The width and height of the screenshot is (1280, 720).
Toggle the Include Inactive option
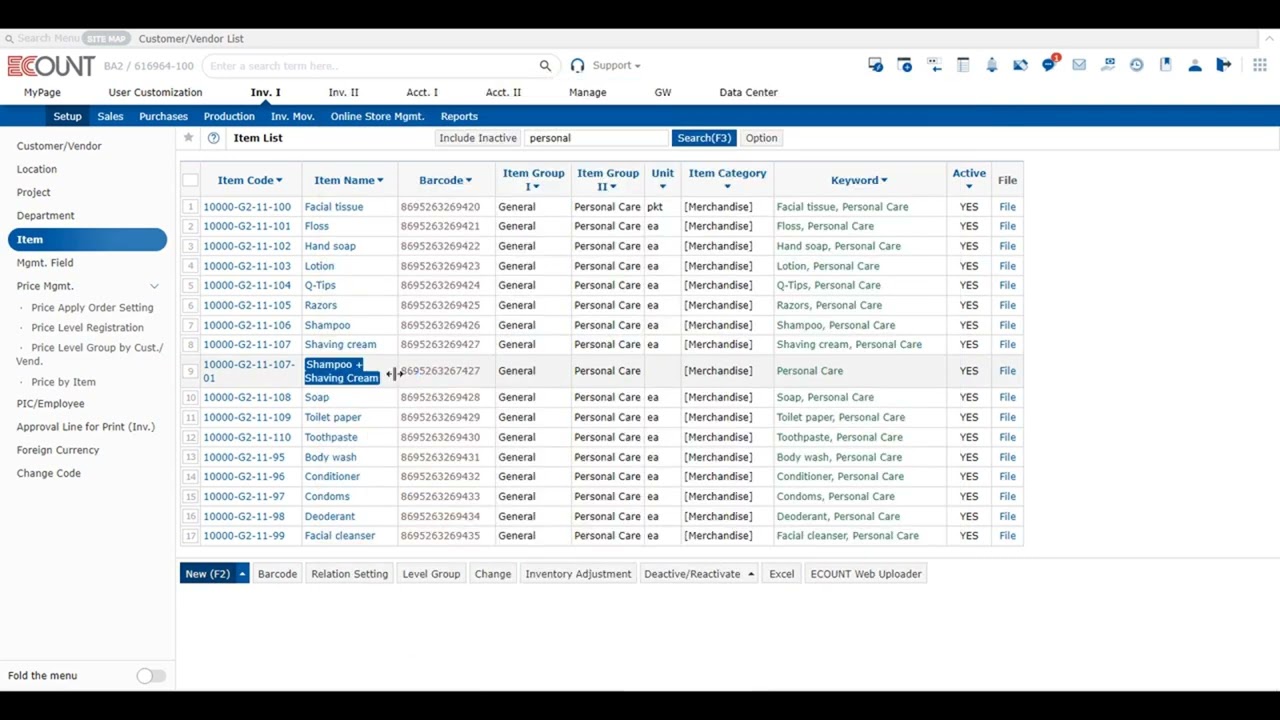pyautogui.click(x=478, y=138)
